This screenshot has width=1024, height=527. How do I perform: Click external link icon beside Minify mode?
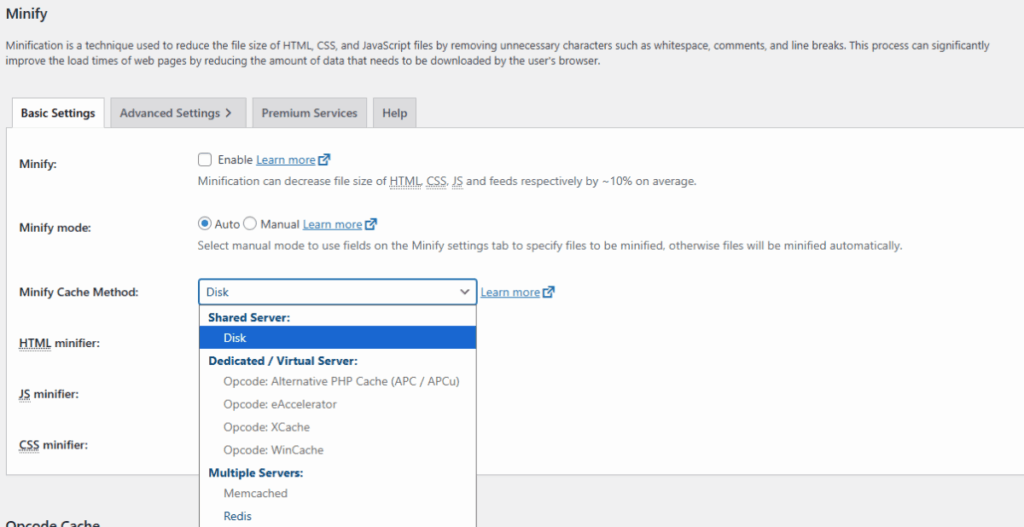(371, 225)
